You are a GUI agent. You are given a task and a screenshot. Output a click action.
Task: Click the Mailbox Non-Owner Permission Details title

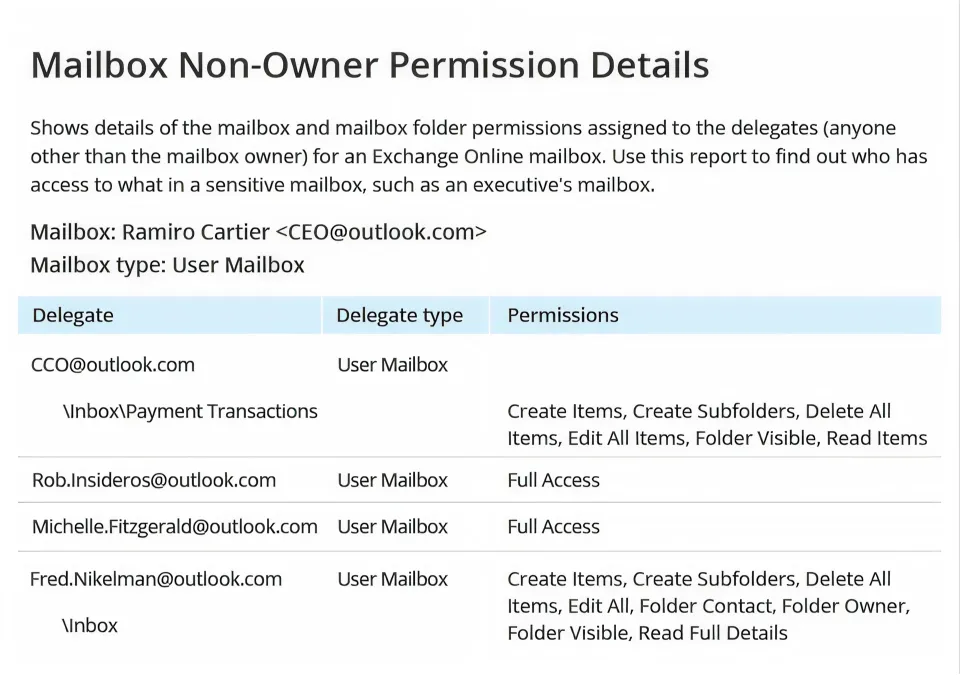(370, 66)
